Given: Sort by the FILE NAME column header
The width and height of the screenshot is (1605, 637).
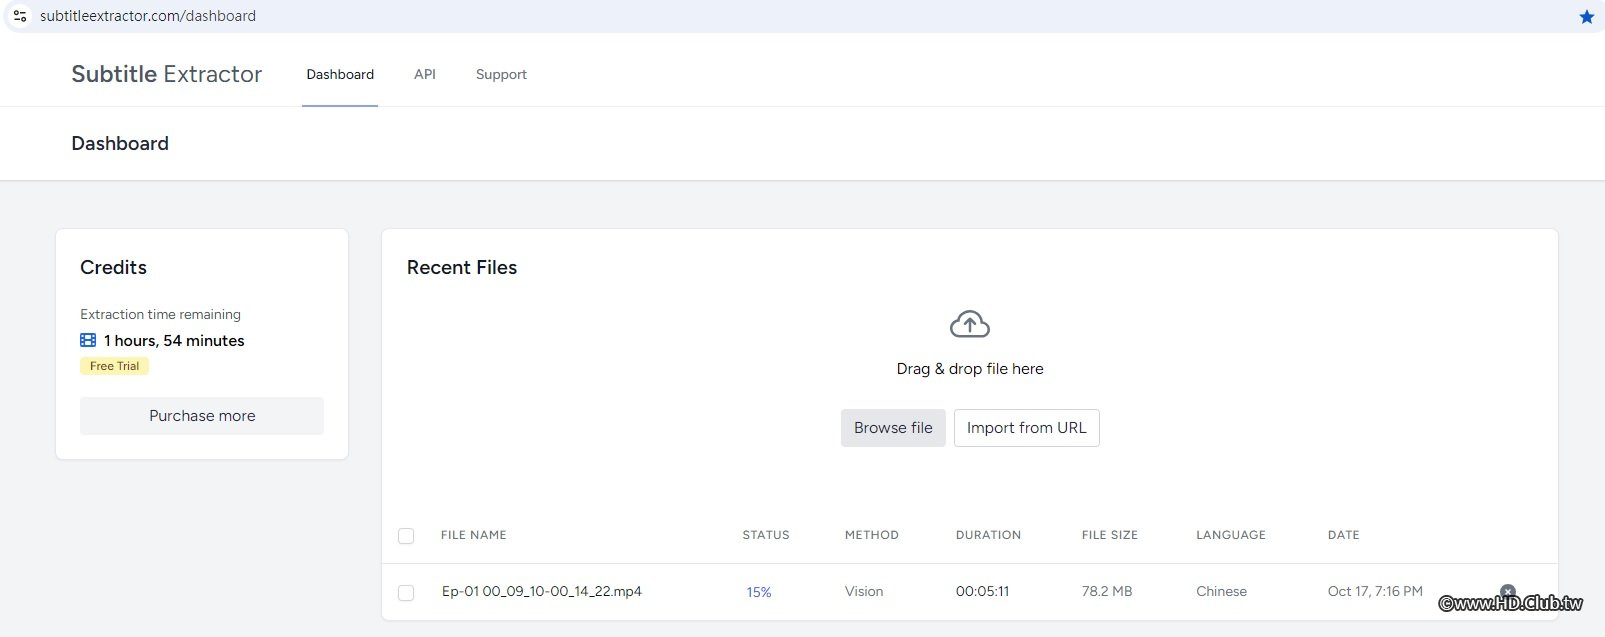Looking at the screenshot, I should 474,535.
